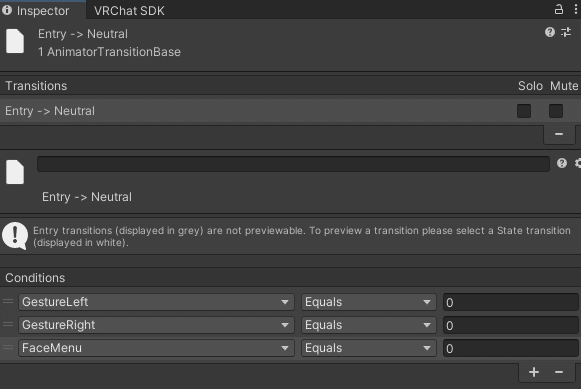Remove the selected condition with the minus button
Image resolution: width=581 pixels, height=389 pixels.
click(559, 372)
